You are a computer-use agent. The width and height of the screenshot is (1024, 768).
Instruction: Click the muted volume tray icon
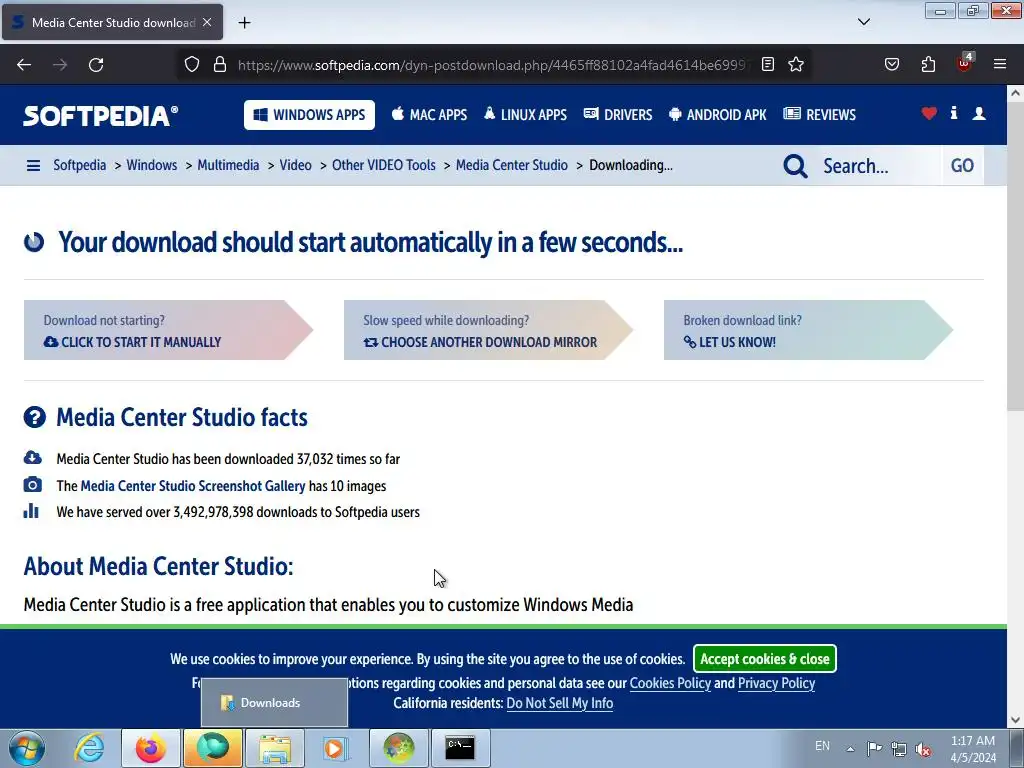(x=923, y=749)
